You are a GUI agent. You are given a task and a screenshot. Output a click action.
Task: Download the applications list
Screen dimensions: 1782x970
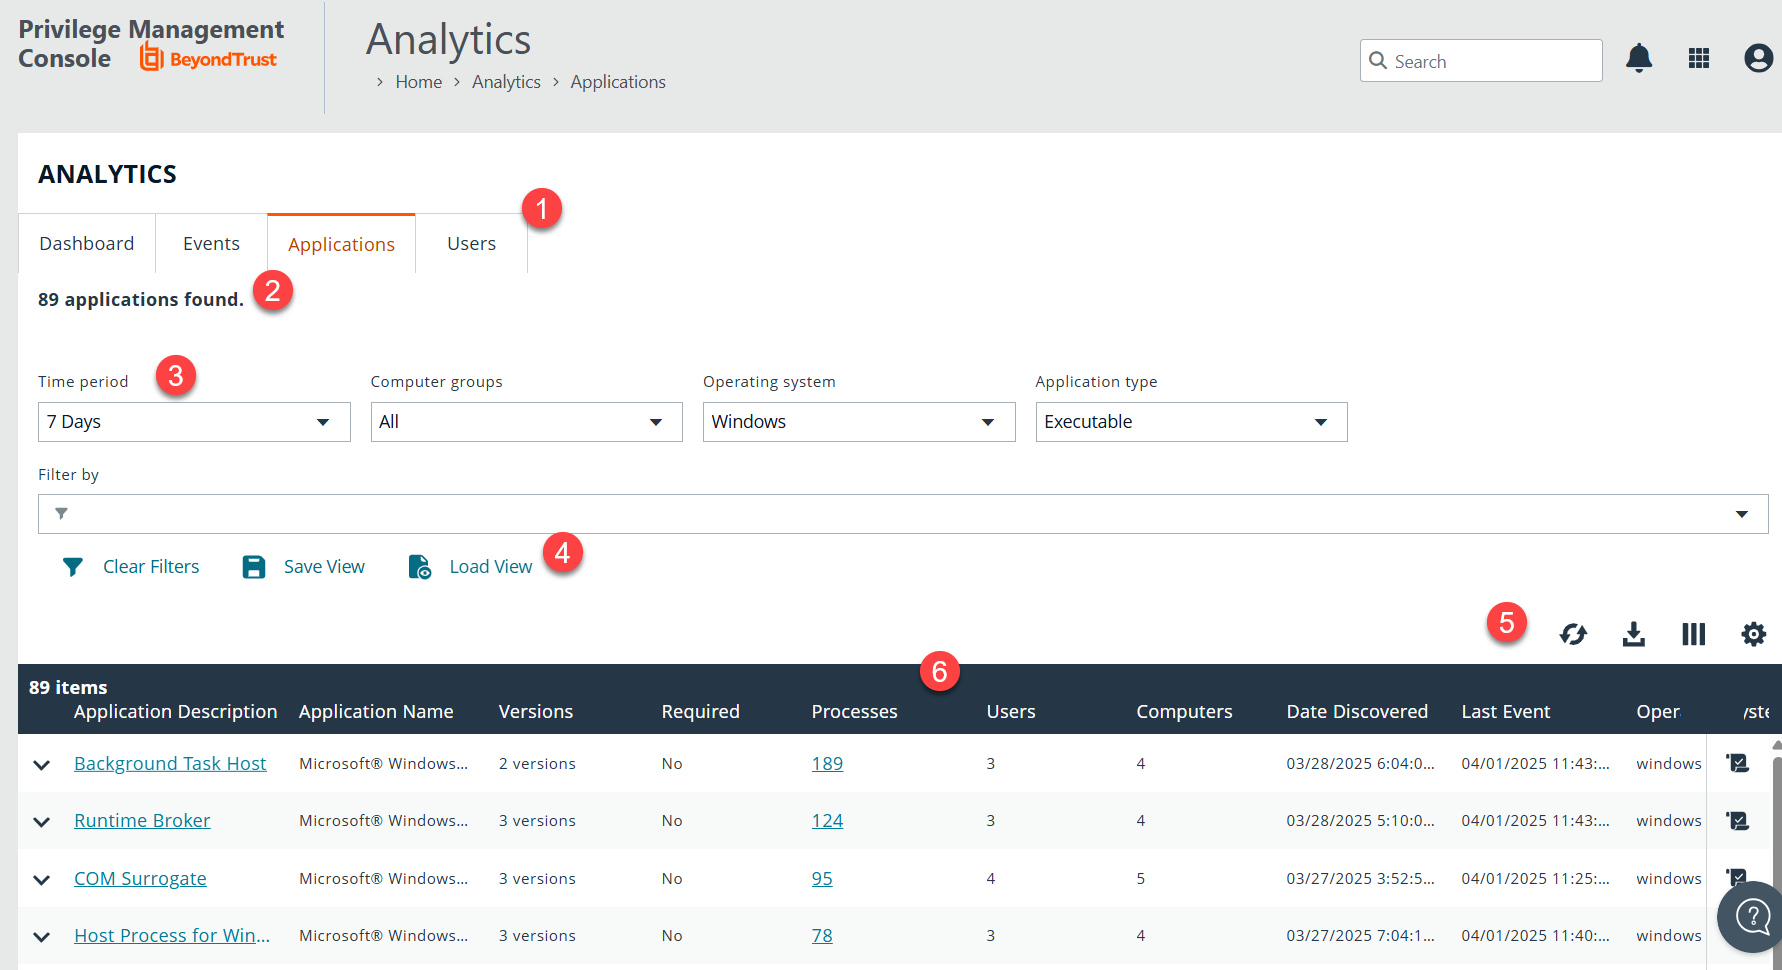pyautogui.click(x=1633, y=634)
